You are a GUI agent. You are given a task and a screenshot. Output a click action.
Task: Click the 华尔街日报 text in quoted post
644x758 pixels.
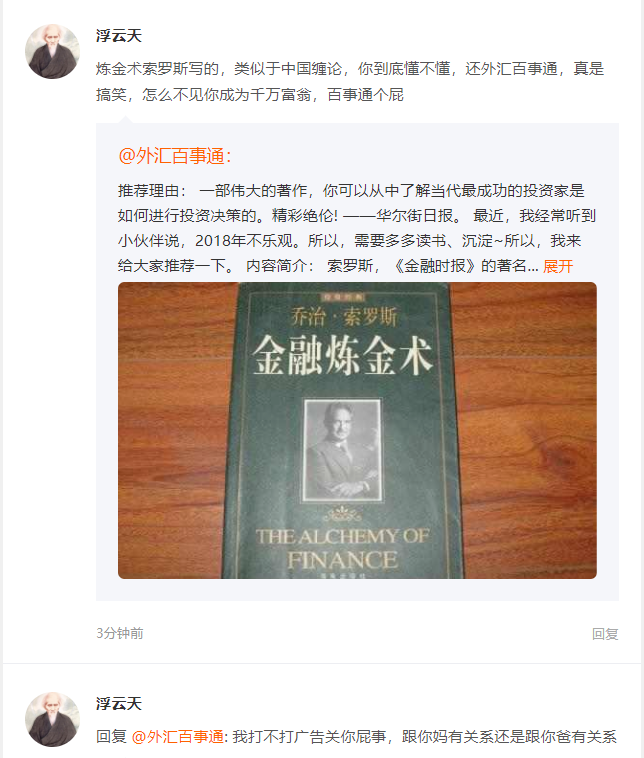[414, 216]
